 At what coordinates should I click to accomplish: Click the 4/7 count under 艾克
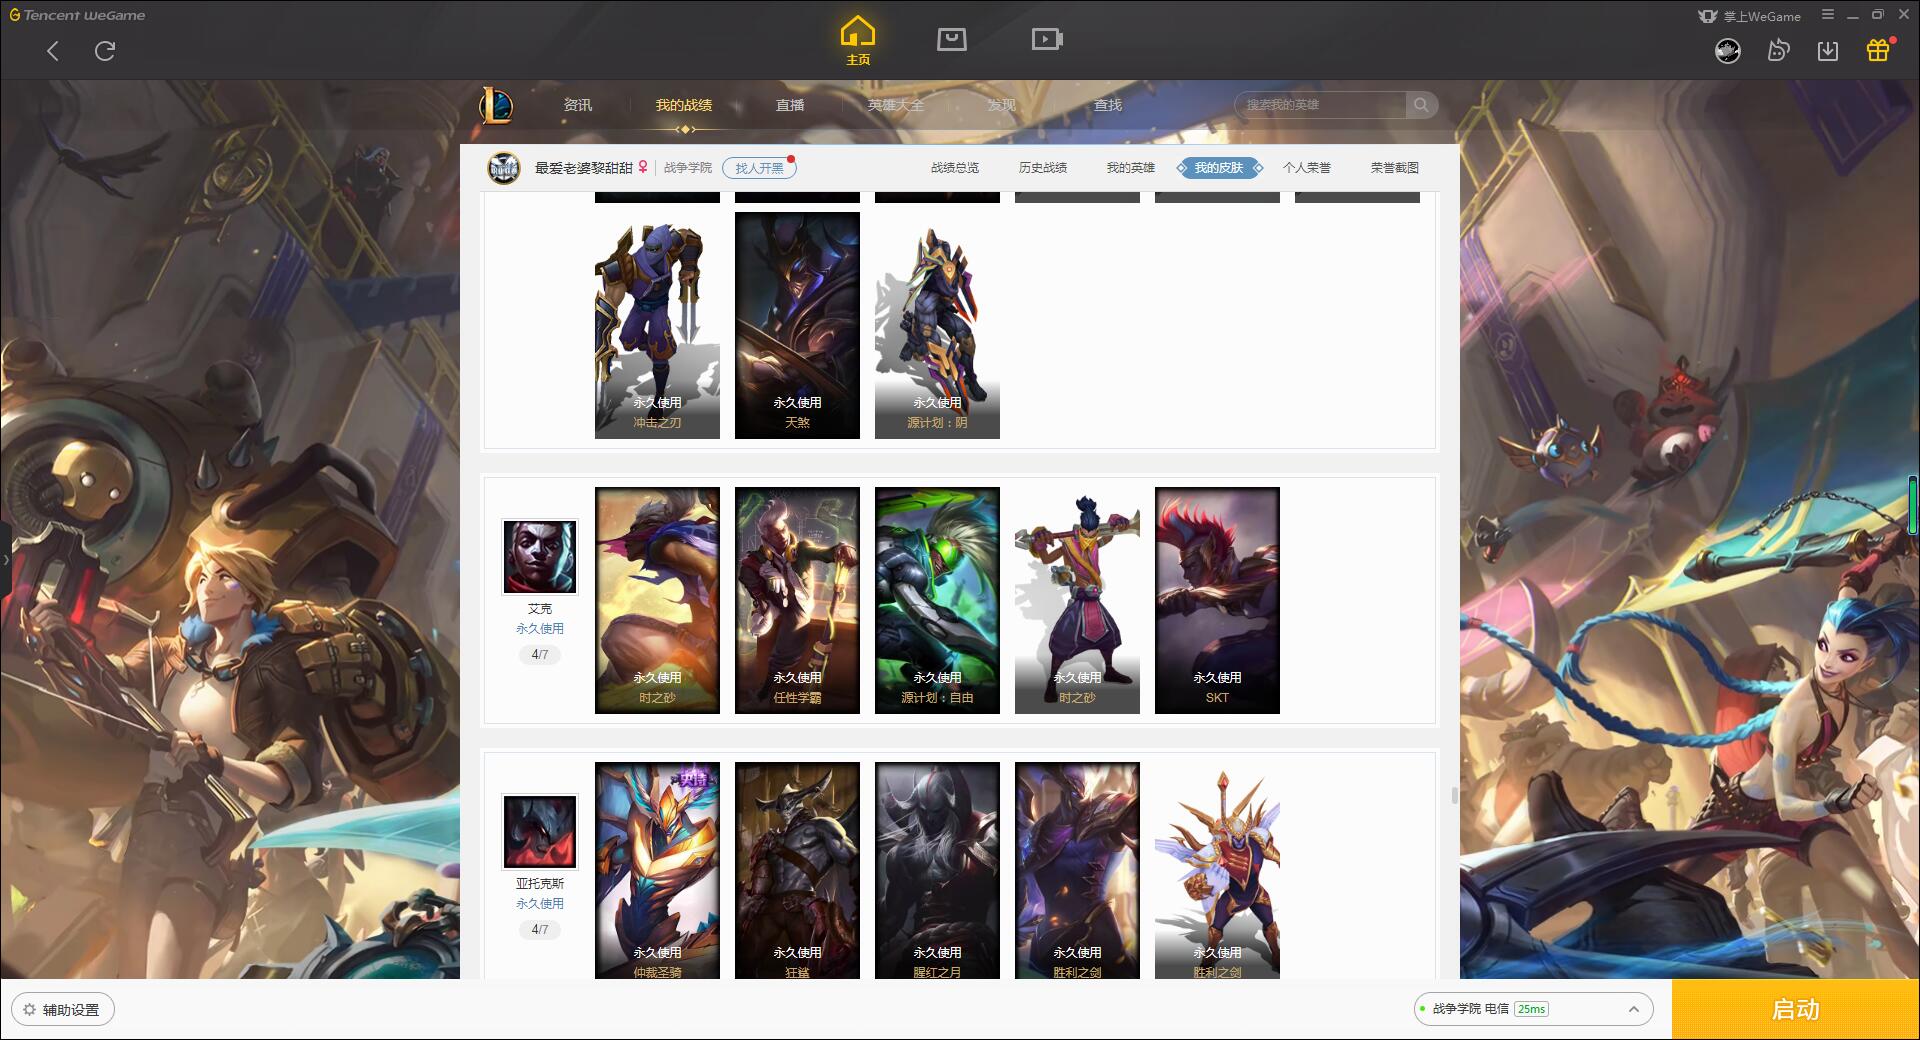click(x=540, y=655)
